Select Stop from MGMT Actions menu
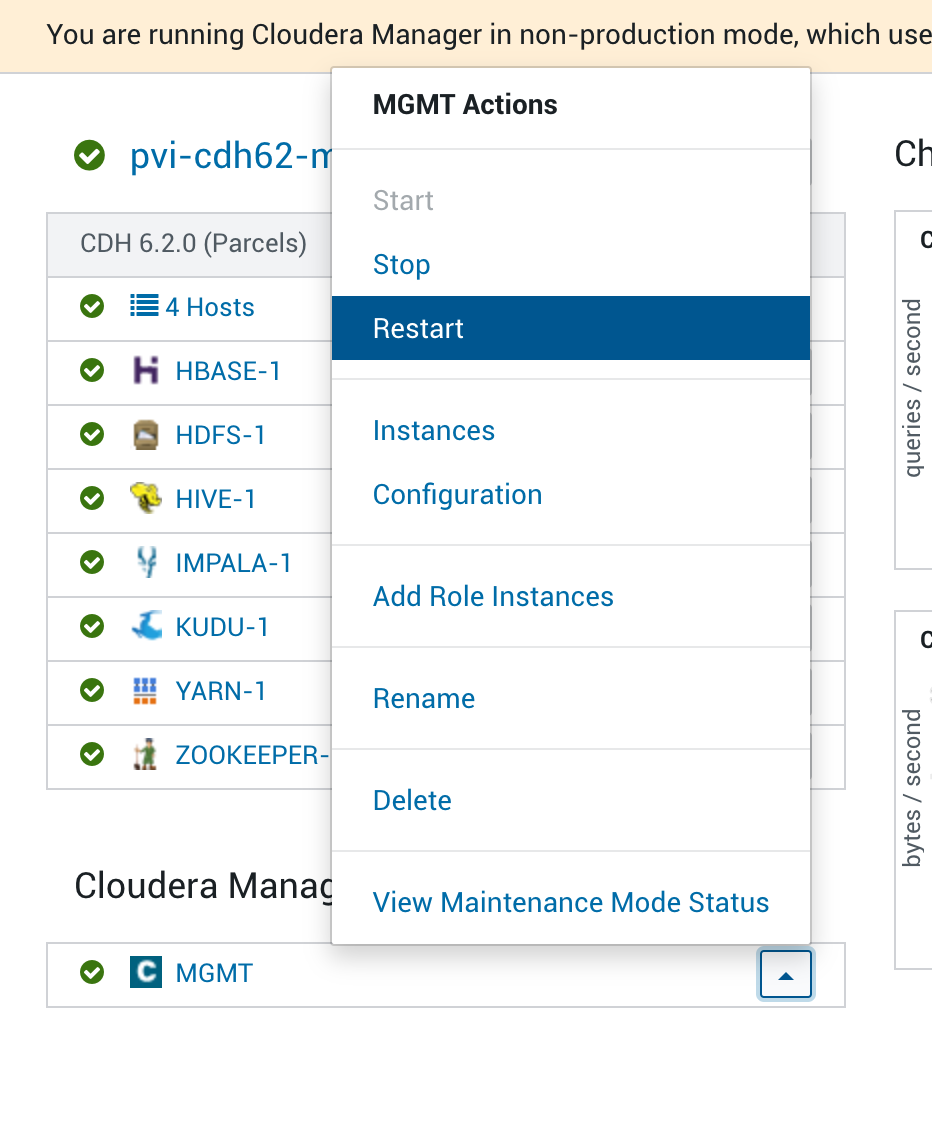Image resolution: width=932 pixels, height=1122 pixels. click(401, 264)
